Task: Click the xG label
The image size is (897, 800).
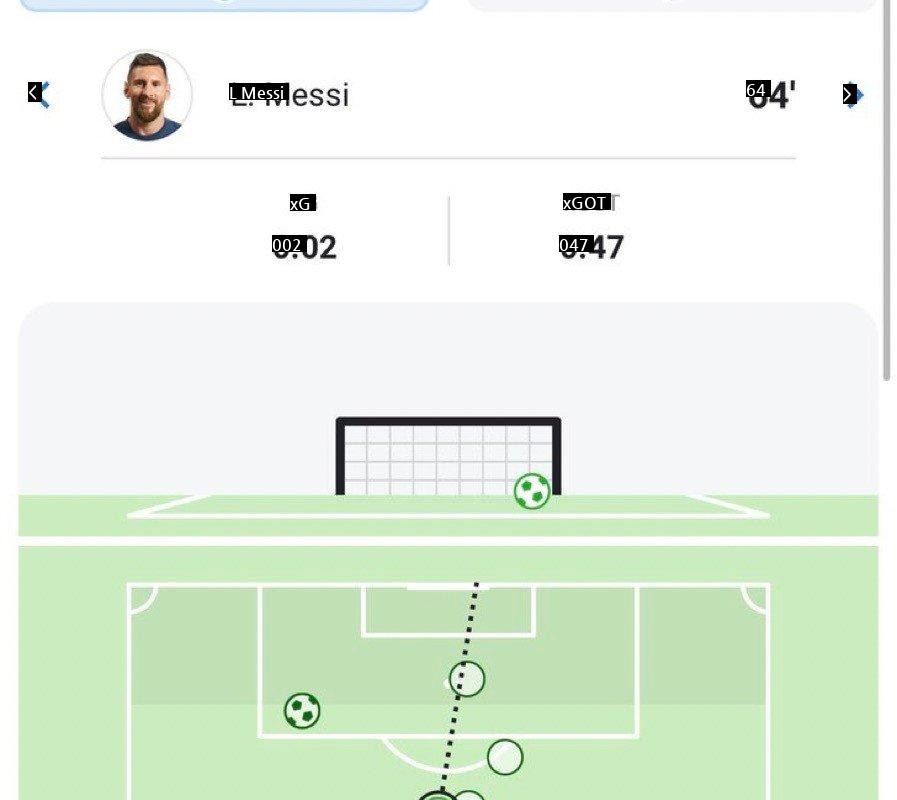Action: click(302, 203)
